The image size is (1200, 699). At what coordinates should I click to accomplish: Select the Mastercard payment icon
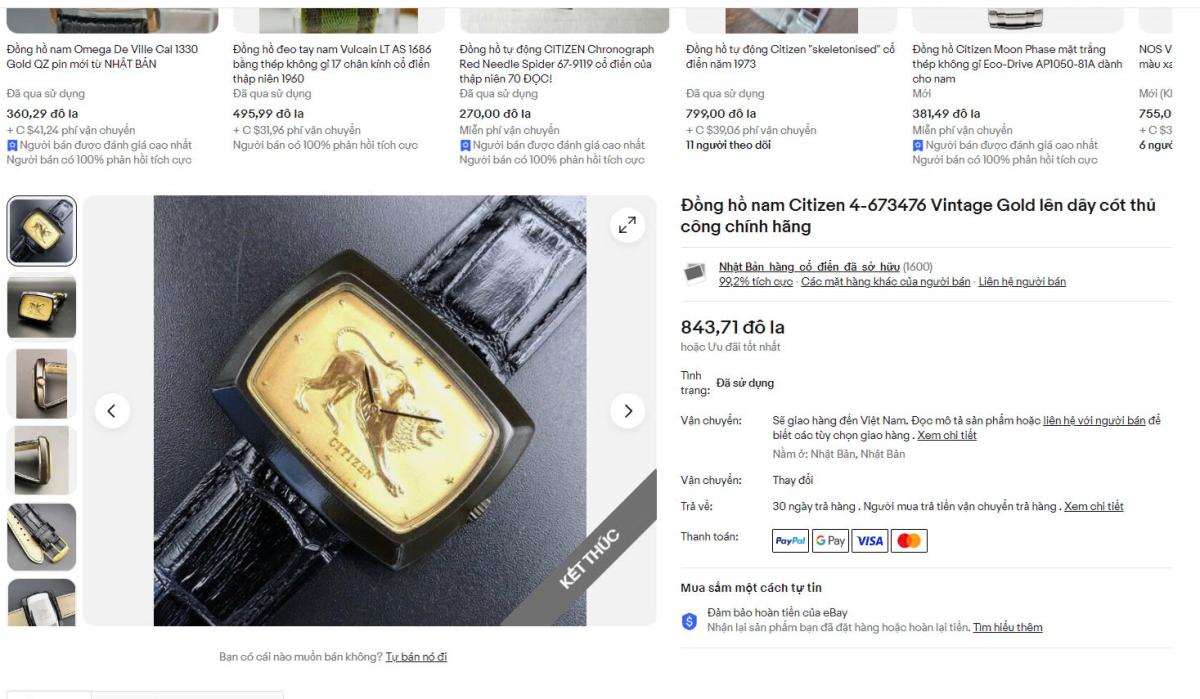point(909,541)
